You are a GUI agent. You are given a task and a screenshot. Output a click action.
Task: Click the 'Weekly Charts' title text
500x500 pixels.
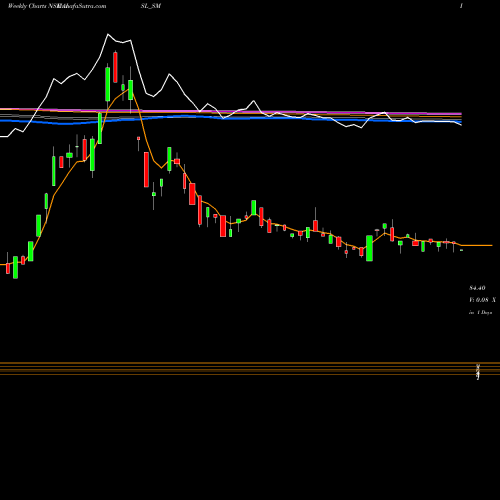point(27,6)
